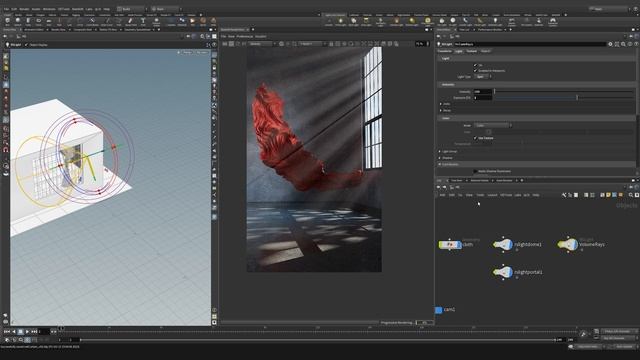Toggle Enabled in Viewport checkbox

pyautogui.click(x=476, y=71)
